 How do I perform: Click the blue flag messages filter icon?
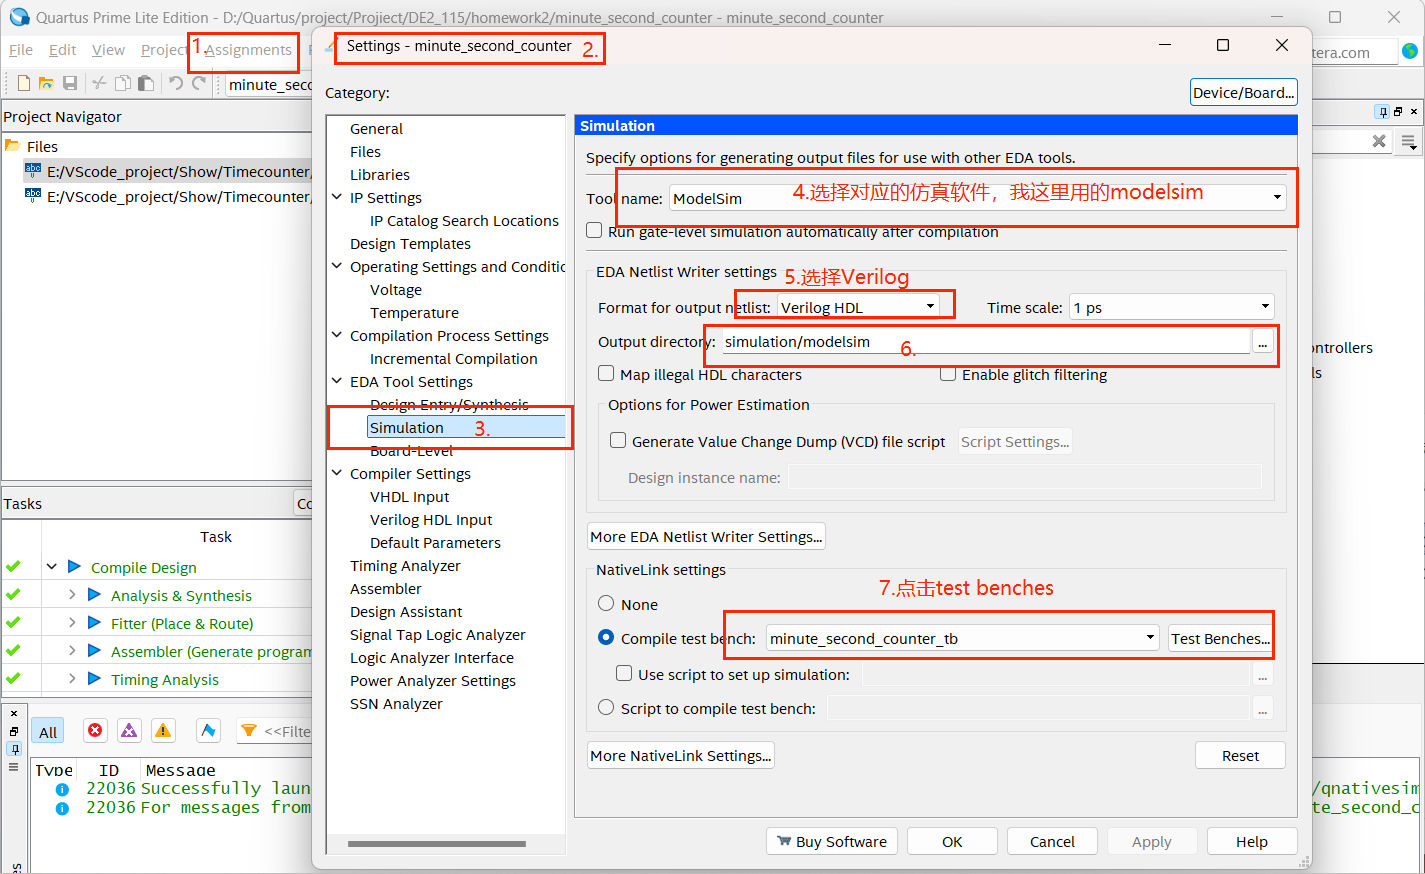(208, 730)
